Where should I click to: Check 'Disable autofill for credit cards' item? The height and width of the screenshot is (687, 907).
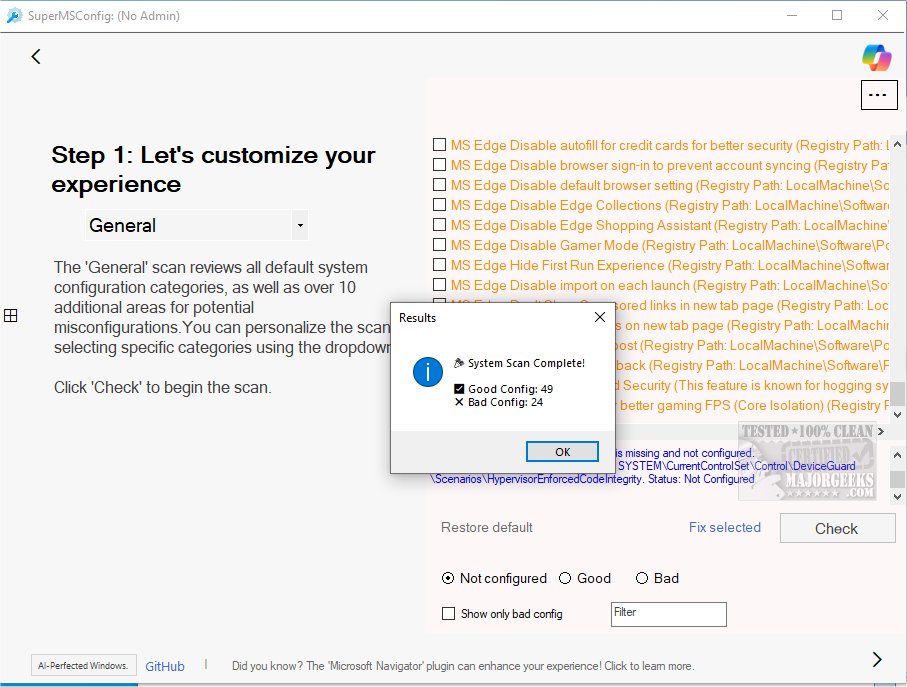pos(440,145)
